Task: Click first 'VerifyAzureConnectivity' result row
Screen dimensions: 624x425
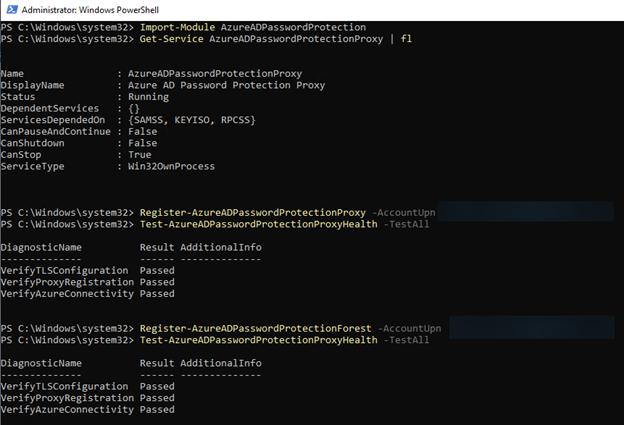Action: [x=88, y=294]
